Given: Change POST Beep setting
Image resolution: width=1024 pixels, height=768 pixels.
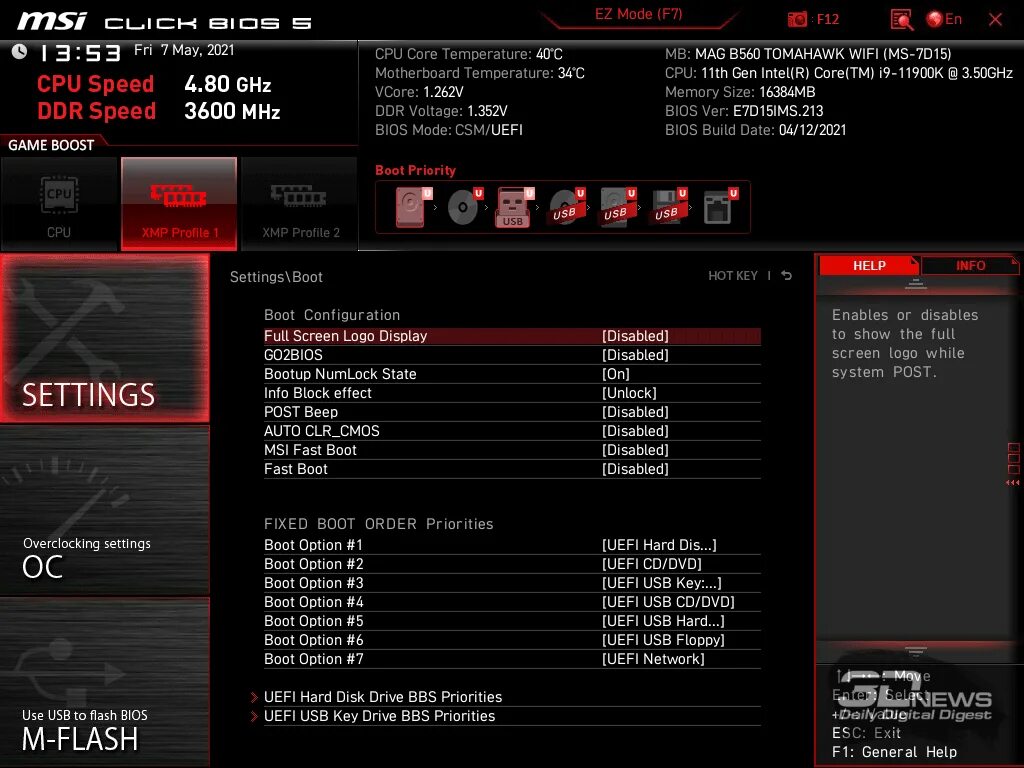Looking at the screenshot, I should point(512,411).
